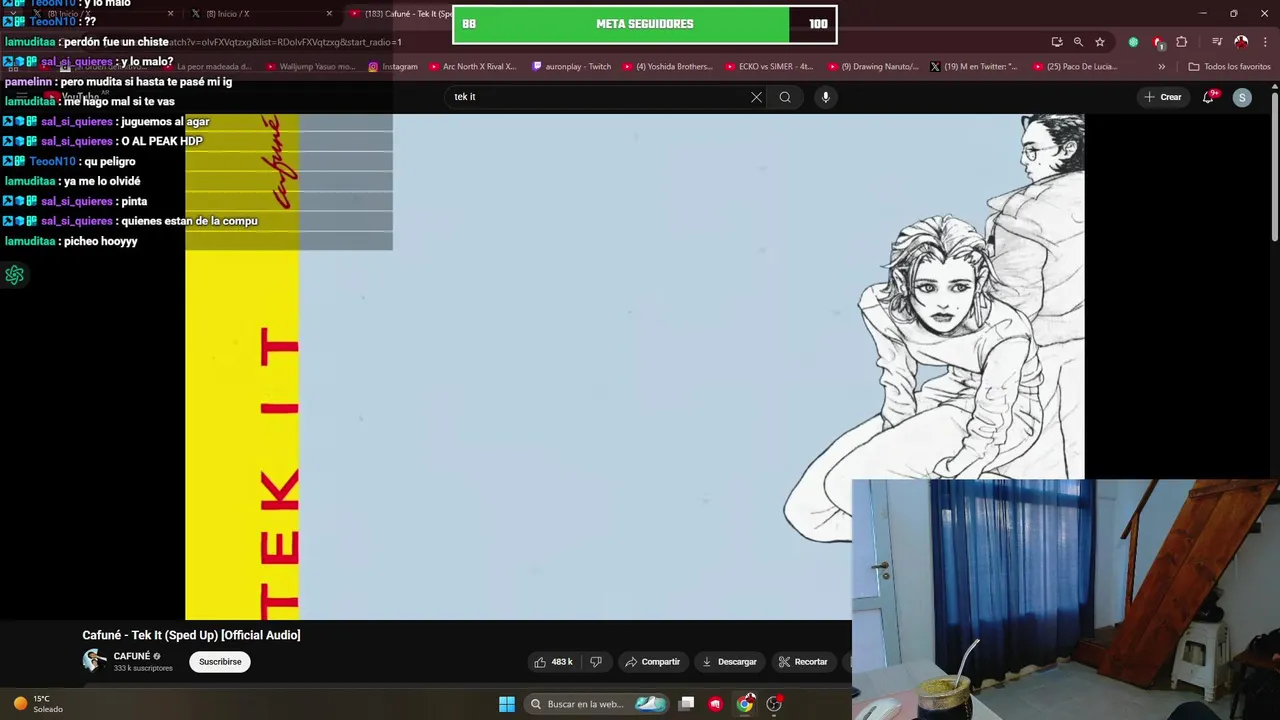The image size is (1280, 720).
Task: Click the ChatGPT overlay icon on the left
Action: [x=14, y=275]
